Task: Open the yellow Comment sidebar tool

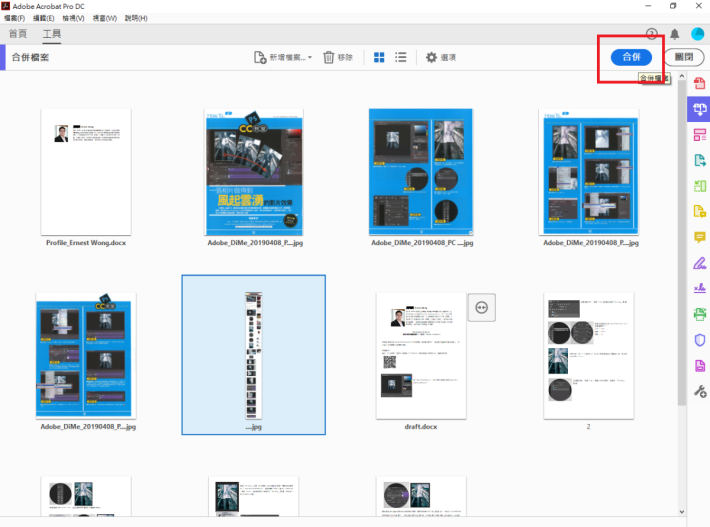Action: coord(700,237)
